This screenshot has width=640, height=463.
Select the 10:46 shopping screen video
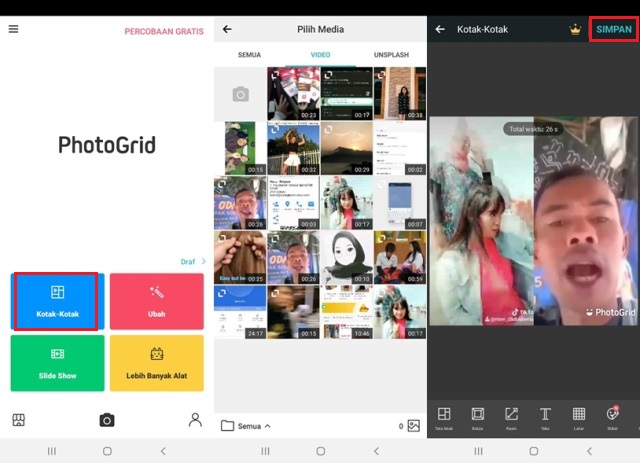pyautogui.click(x=347, y=312)
